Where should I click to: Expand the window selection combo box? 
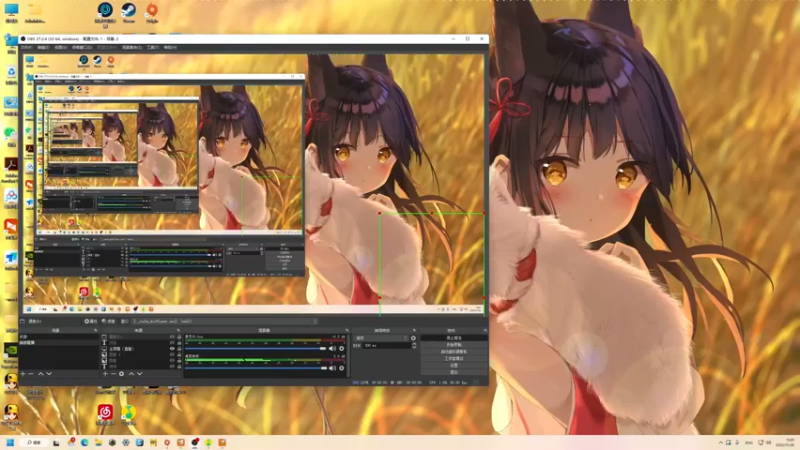point(225,321)
